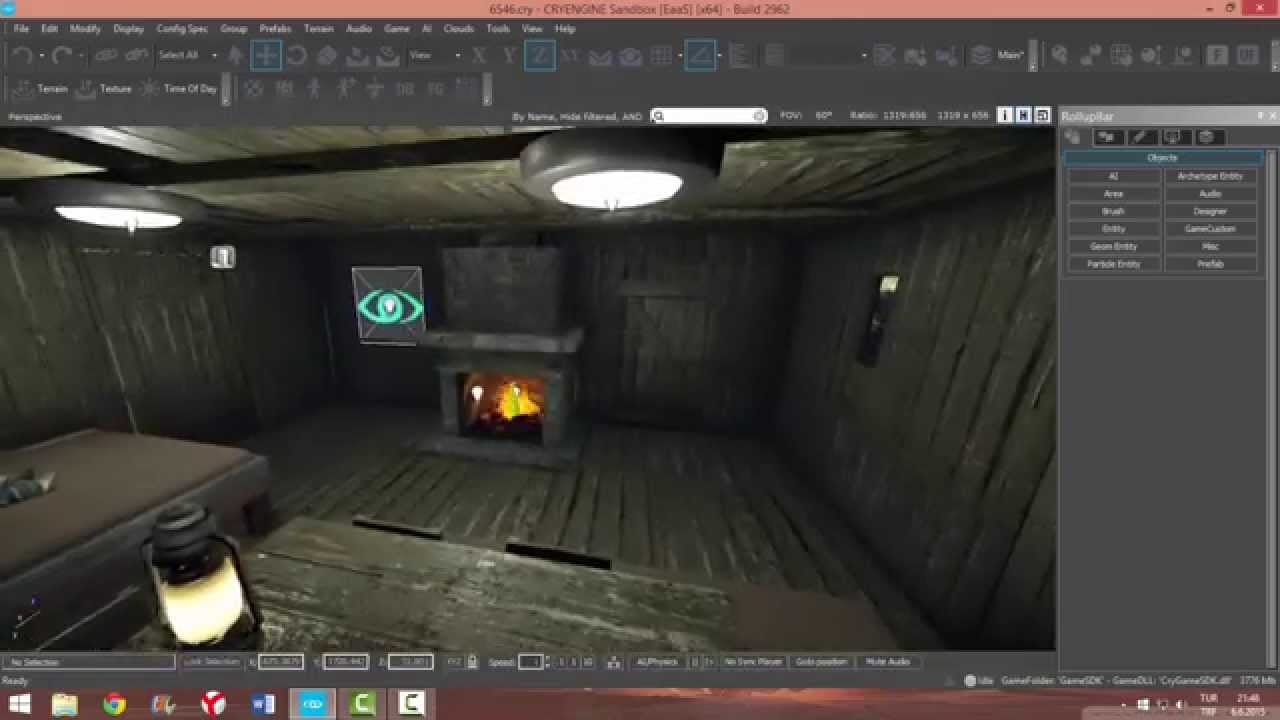Open Time Of Day editor

pyautogui.click(x=178, y=89)
